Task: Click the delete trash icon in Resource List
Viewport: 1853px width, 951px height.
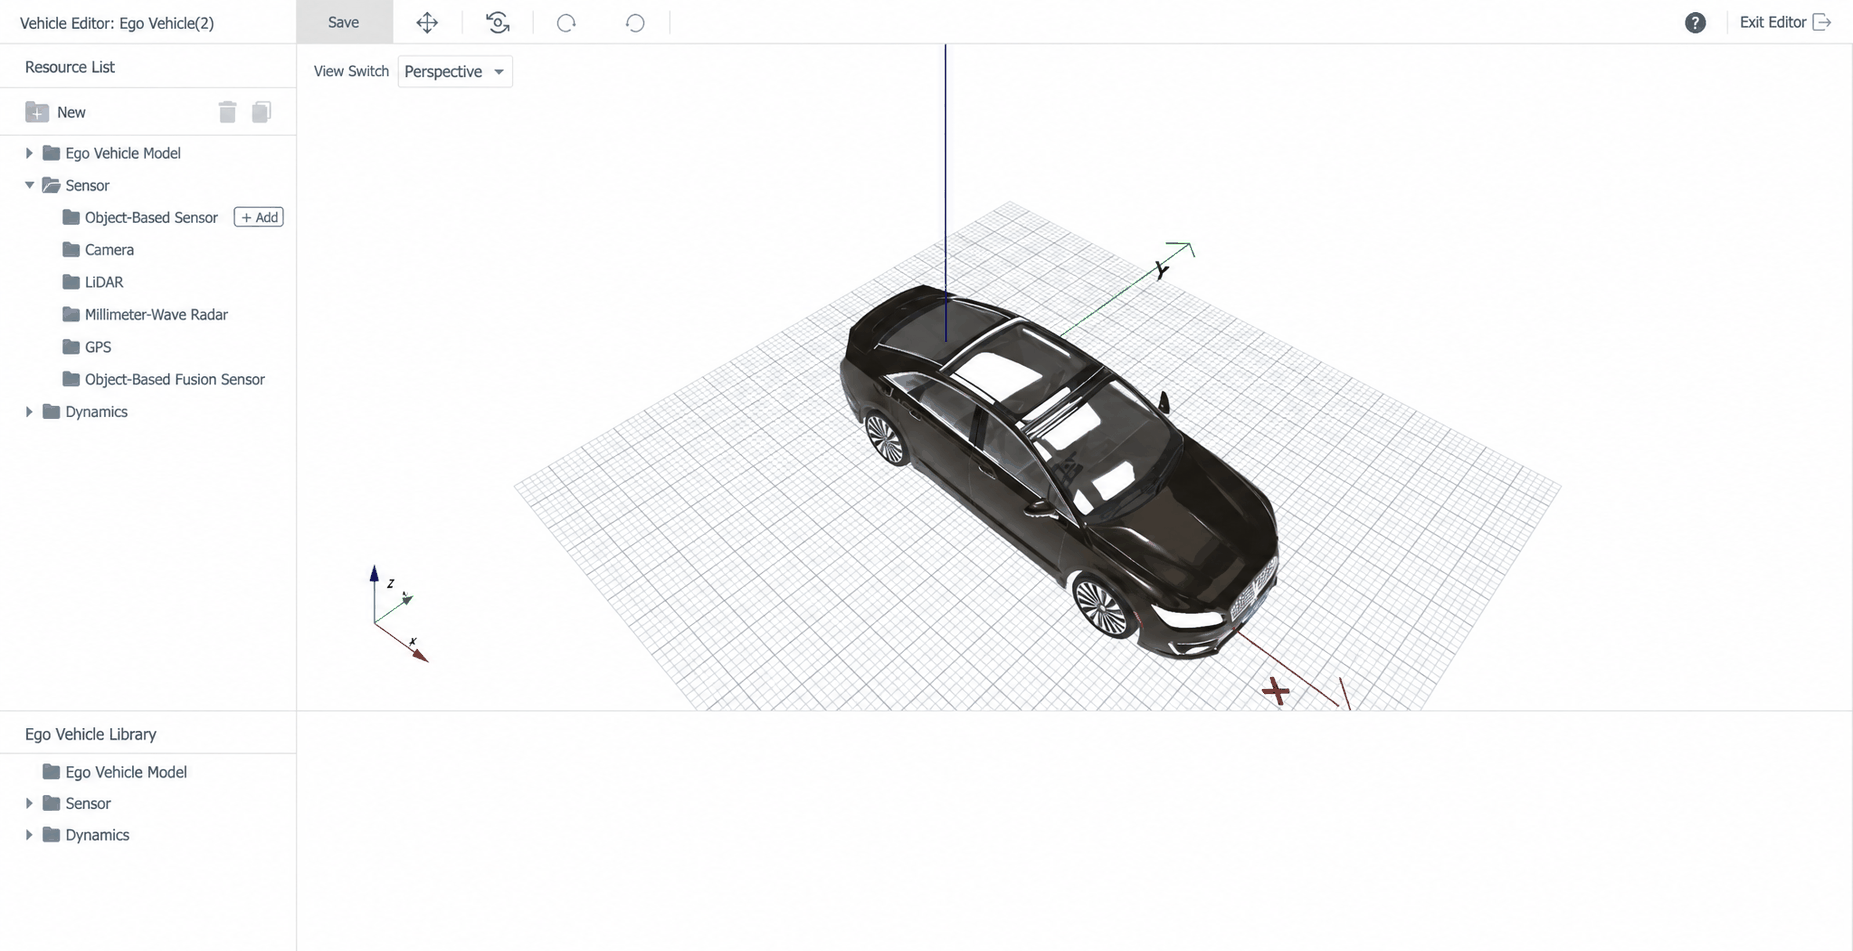Action: 227,112
